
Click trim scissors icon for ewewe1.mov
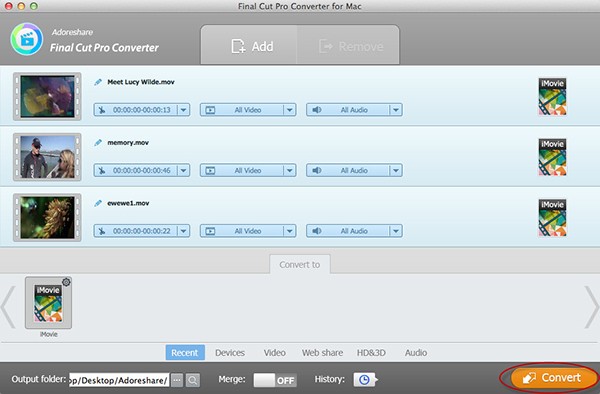tap(101, 231)
